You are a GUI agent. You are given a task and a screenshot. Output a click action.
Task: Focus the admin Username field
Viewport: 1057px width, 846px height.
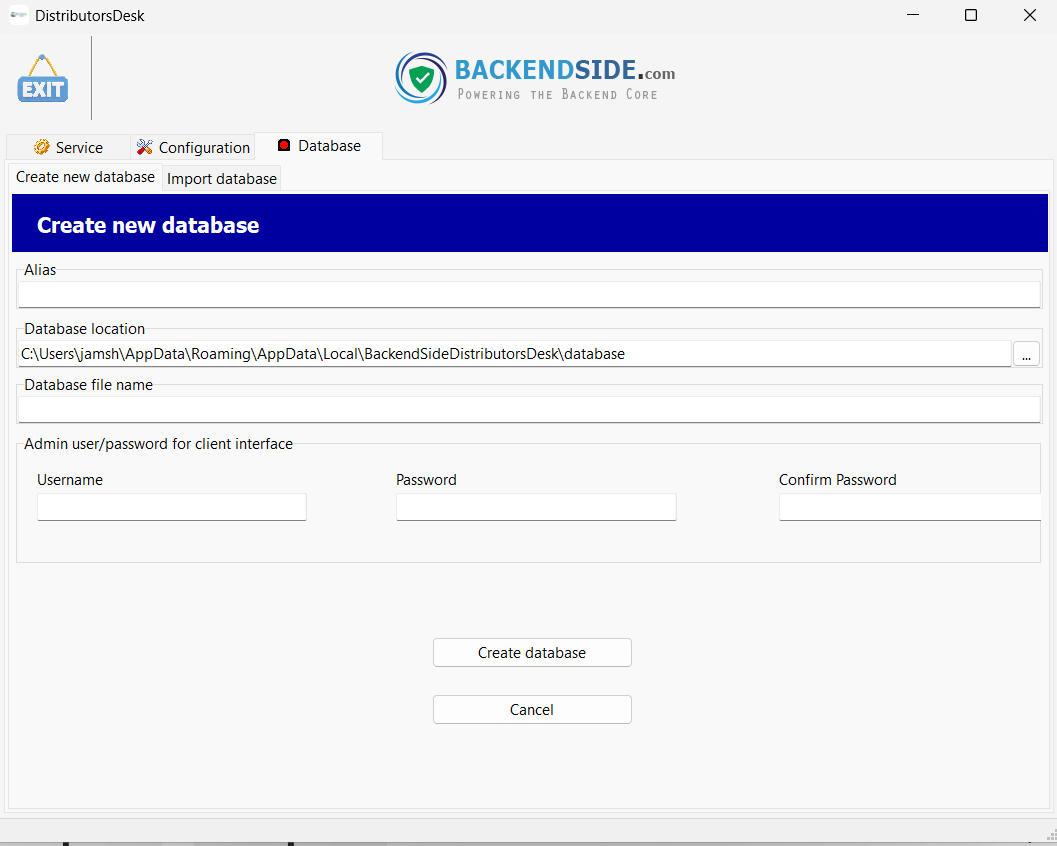[x=171, y=507]
